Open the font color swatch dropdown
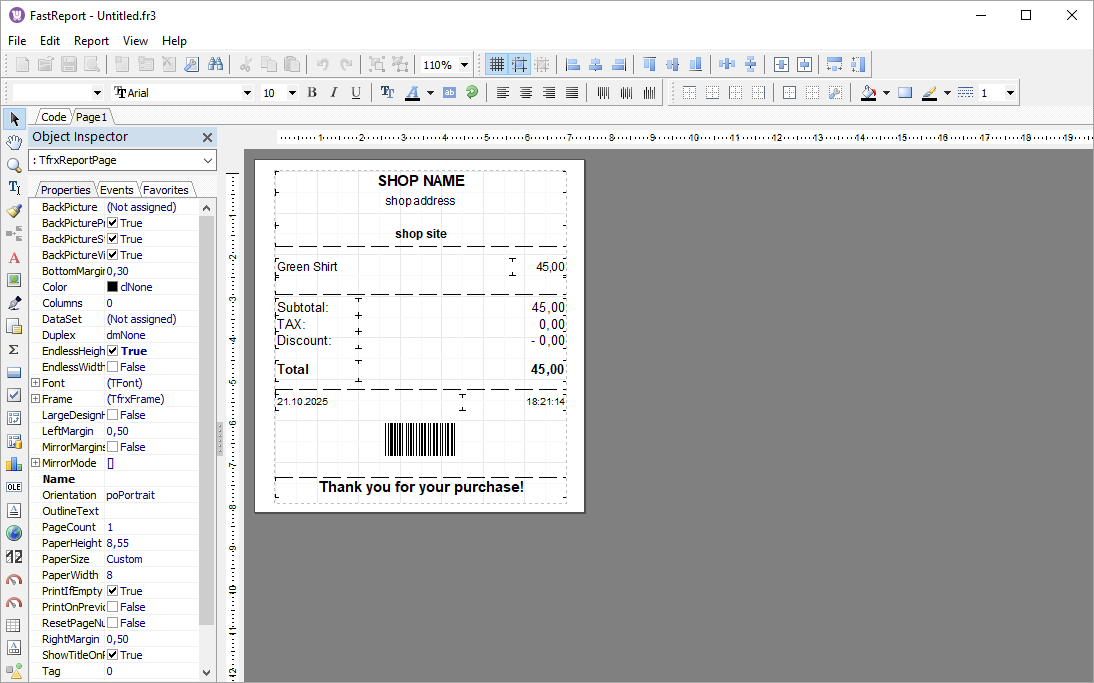 pos(430,91)
